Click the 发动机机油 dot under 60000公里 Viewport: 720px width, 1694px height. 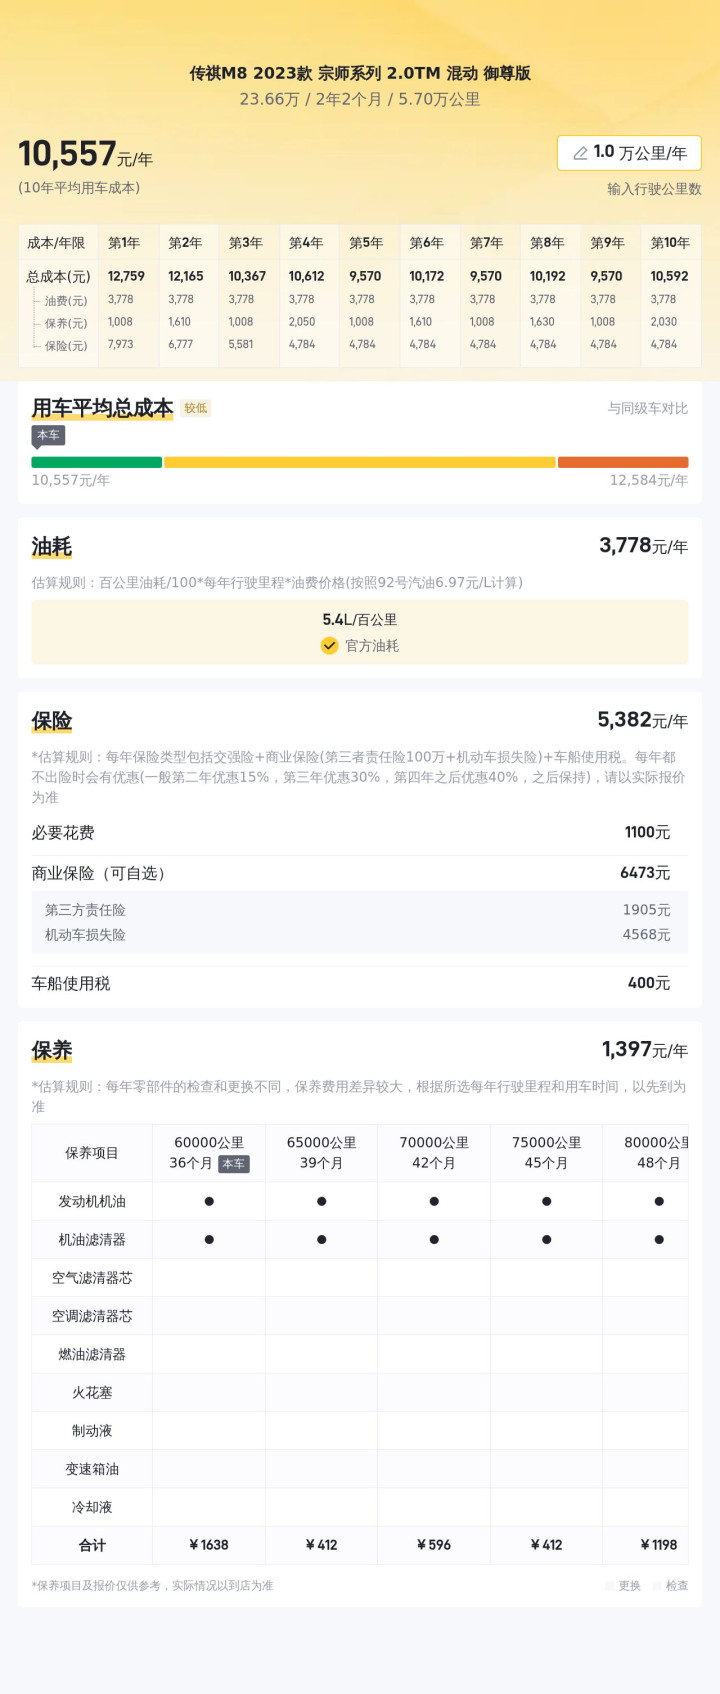[209, 1202]
